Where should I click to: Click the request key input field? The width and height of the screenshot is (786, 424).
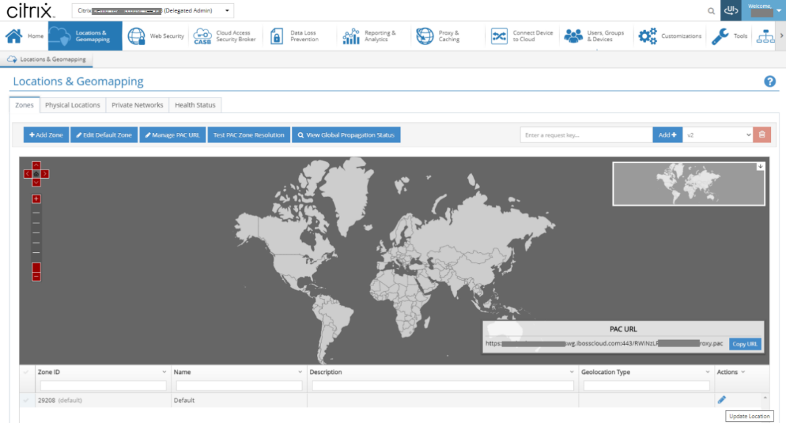point(586,135)
